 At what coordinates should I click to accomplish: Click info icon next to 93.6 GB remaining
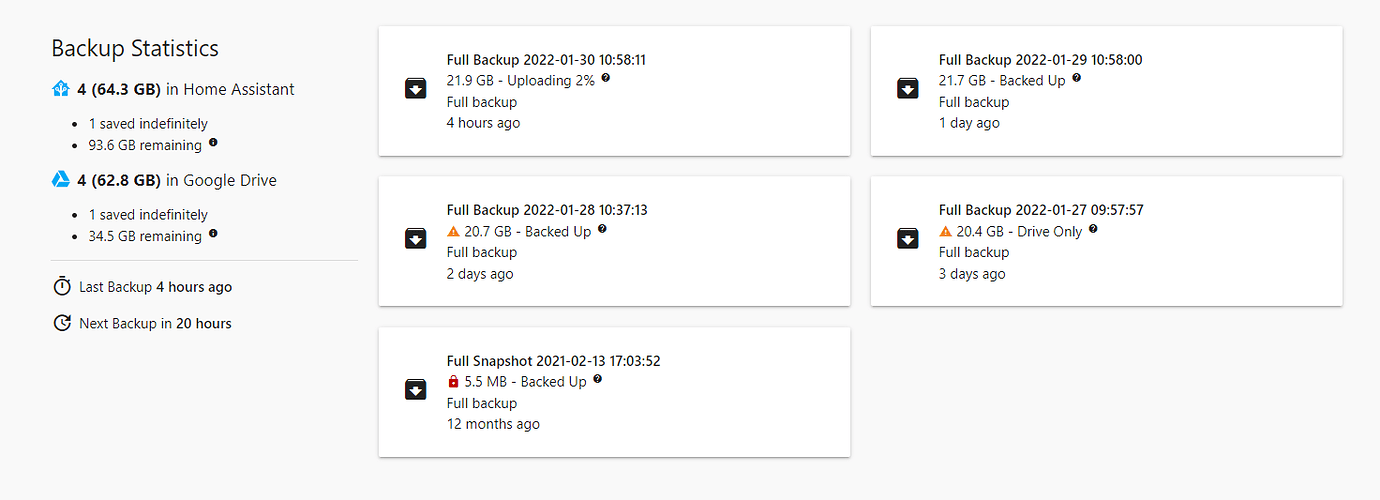pos(213,144)
